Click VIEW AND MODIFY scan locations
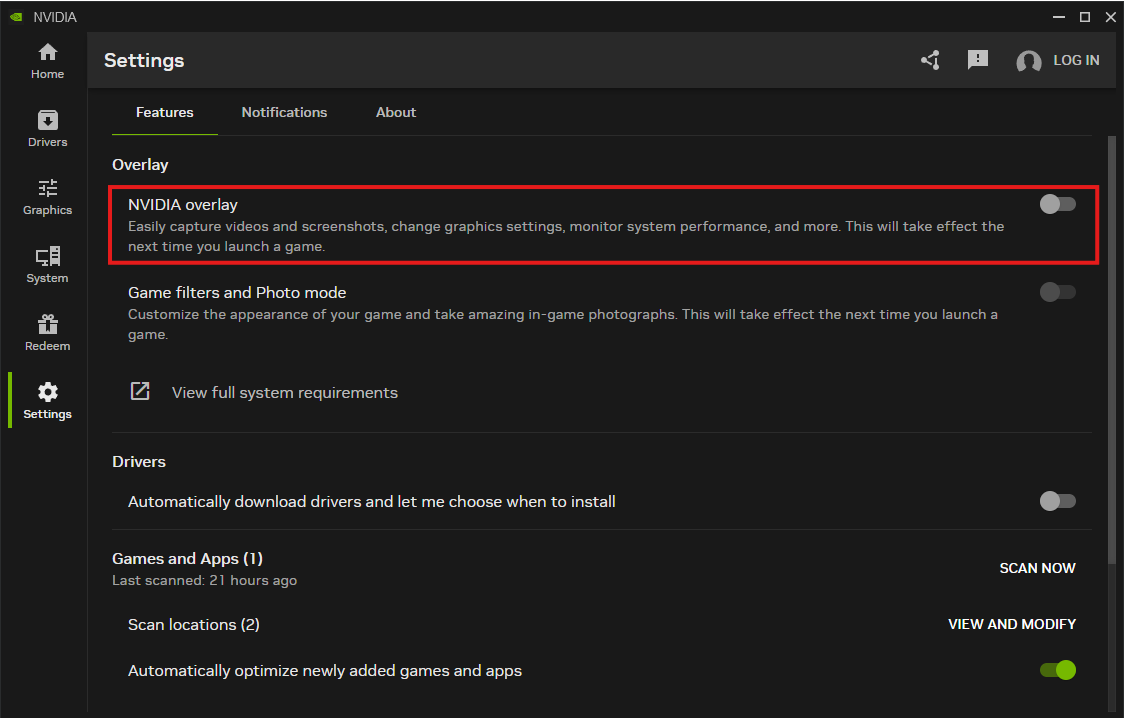 point(1011,624)
